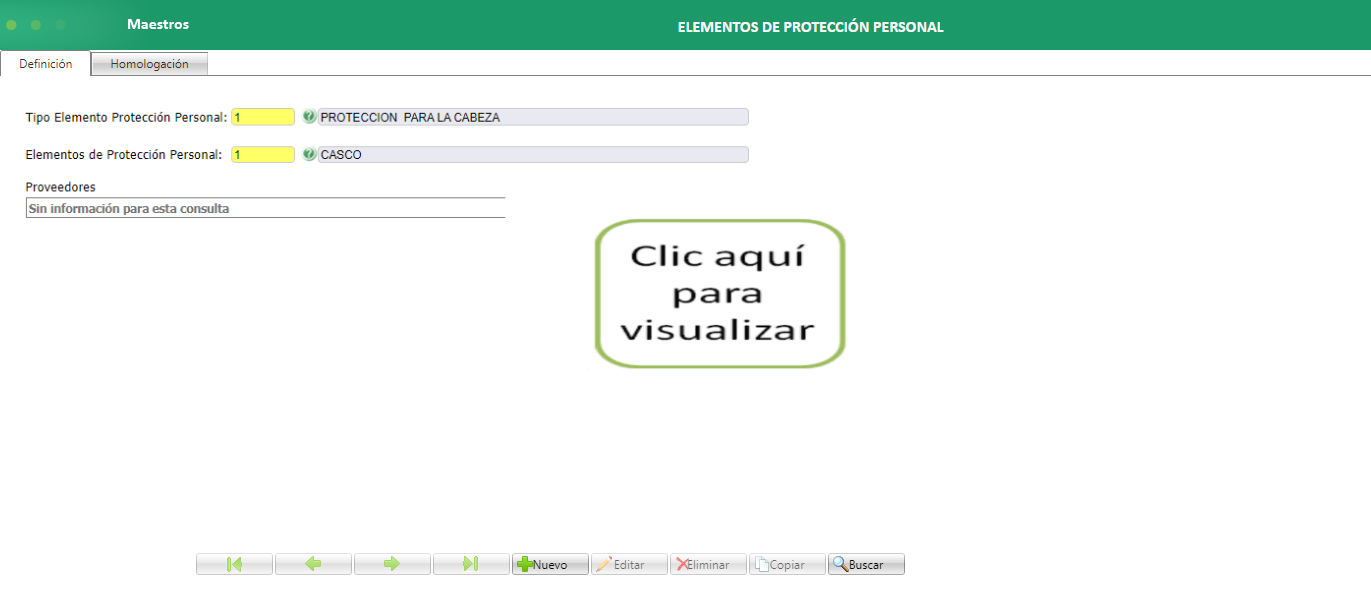This screenshot has height=594, width=1371.
Task: Switch to the Homologación tab
Action: pyautogui.click(x=148, y=62)
